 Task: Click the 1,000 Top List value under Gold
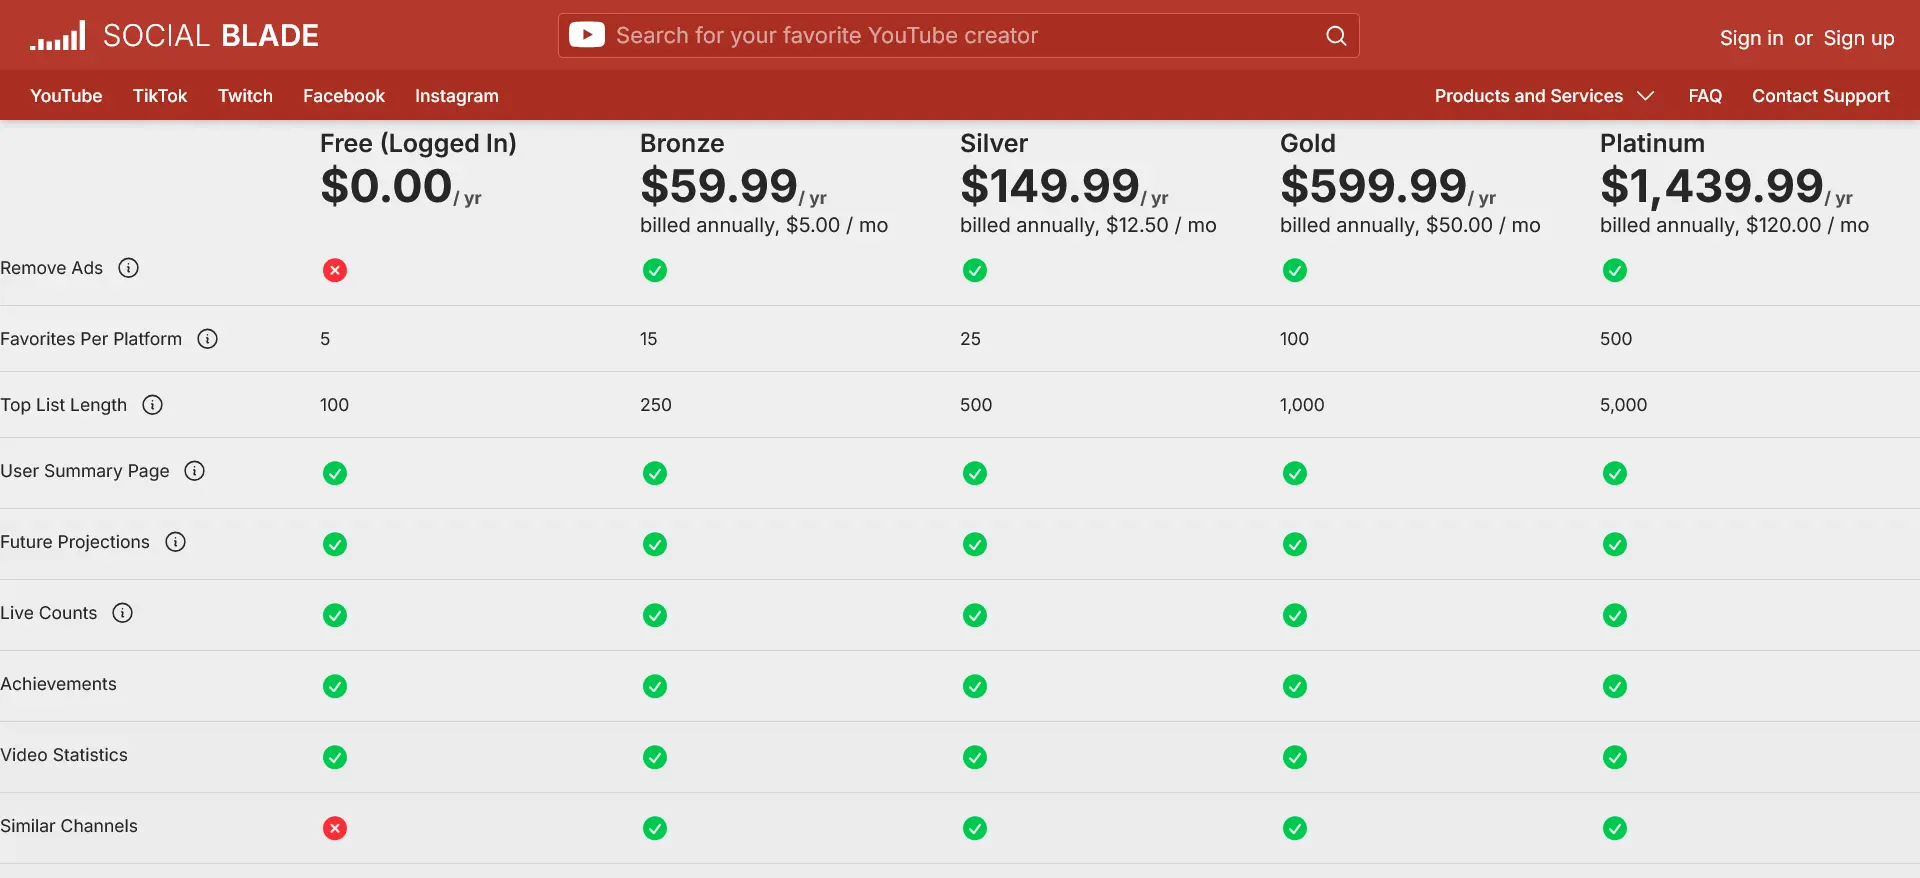(1302, 405)
